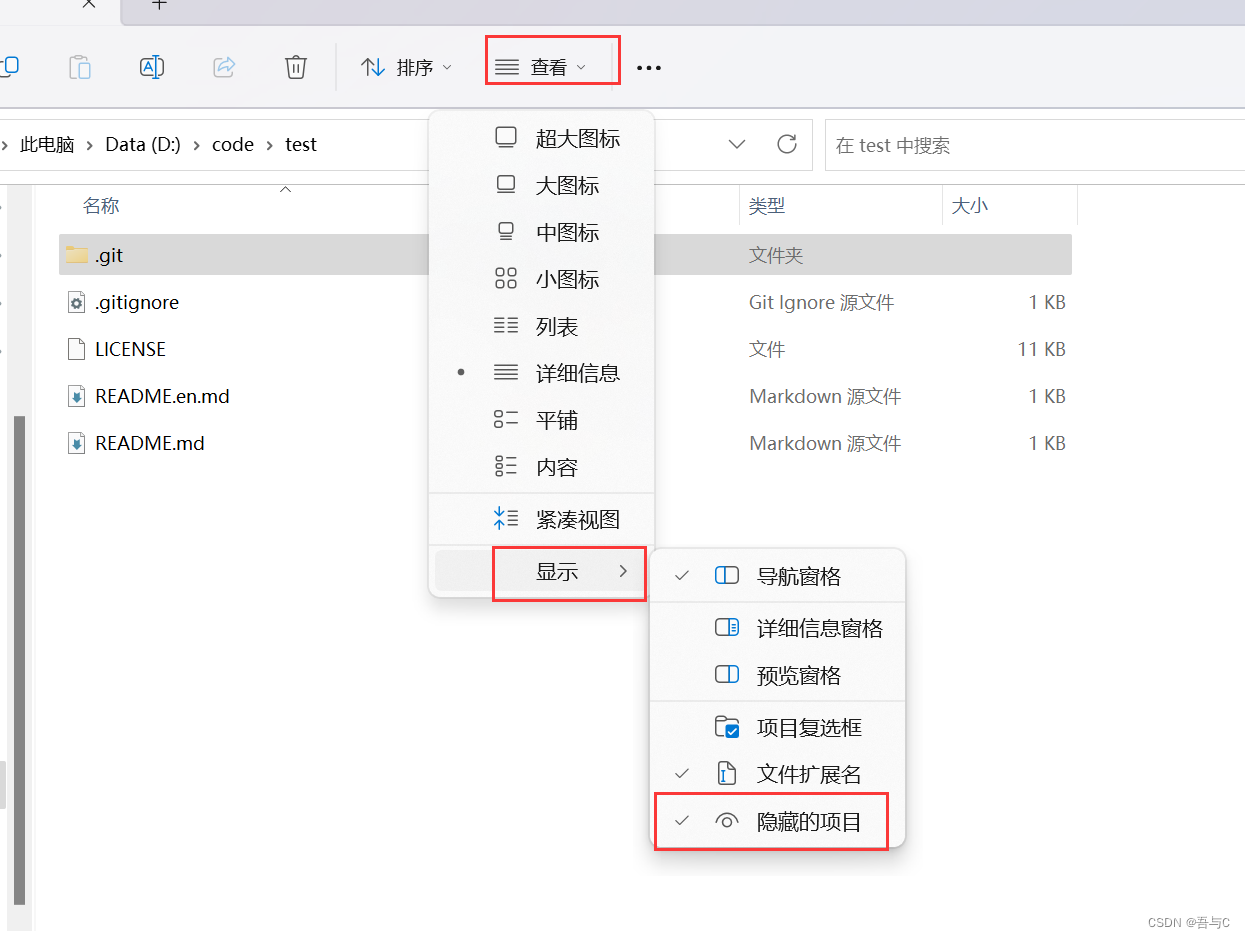Toggle 文件扩展名 file name extensions
1245x938 pixels.
777,775
